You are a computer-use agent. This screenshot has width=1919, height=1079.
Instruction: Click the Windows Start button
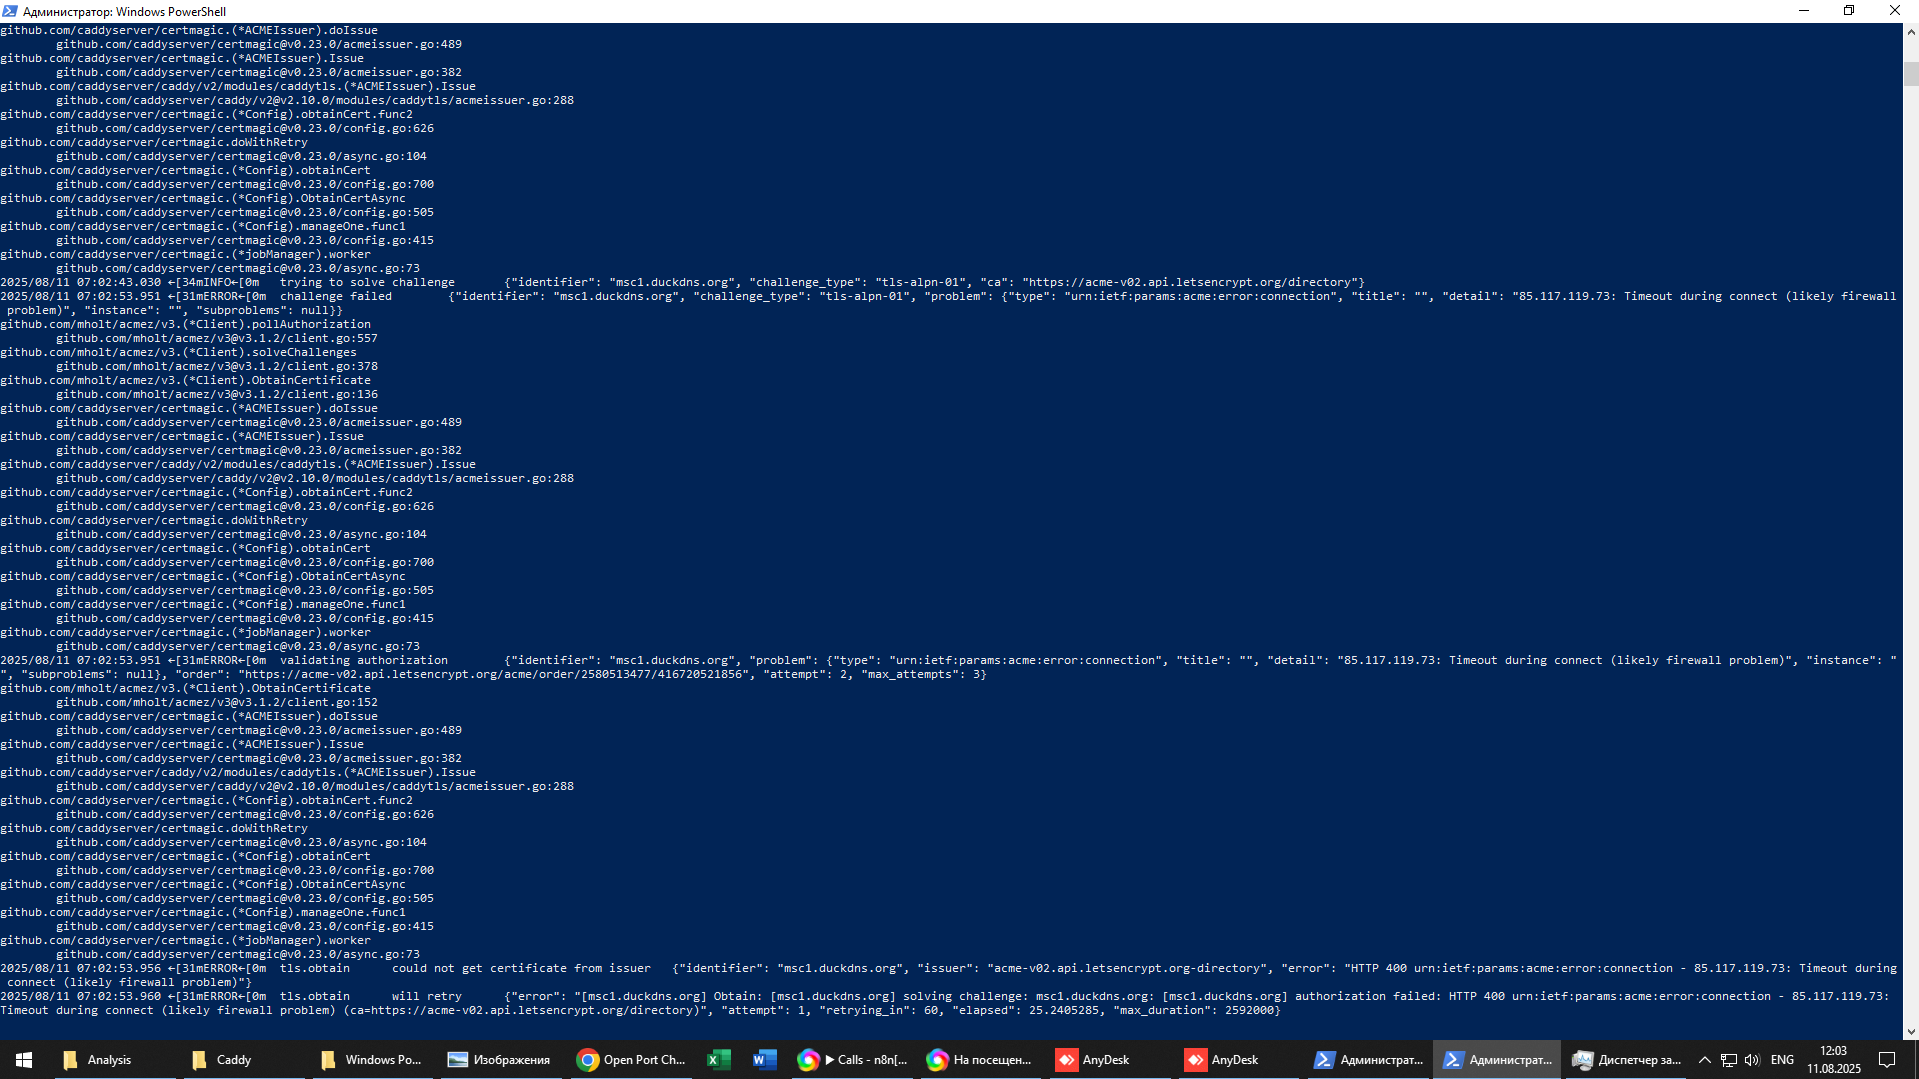pyautogui.click(x=24, y=1060)
